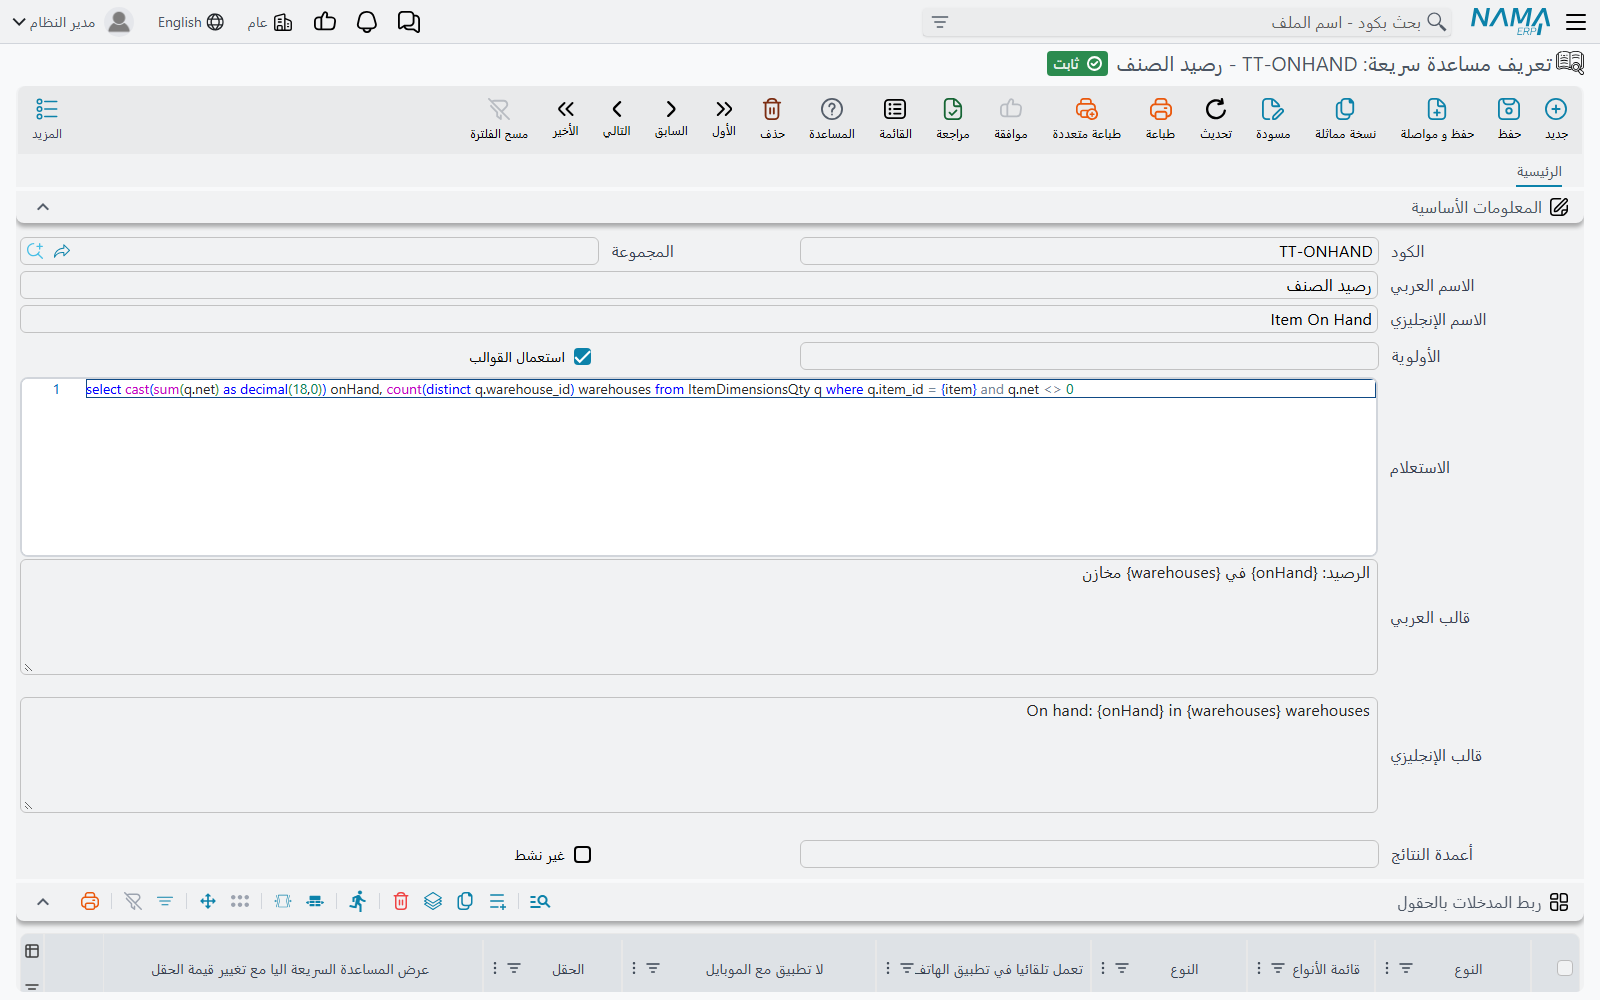Open the main hamburger menu
1600x1000 pixels.
tap(1576, 22)
